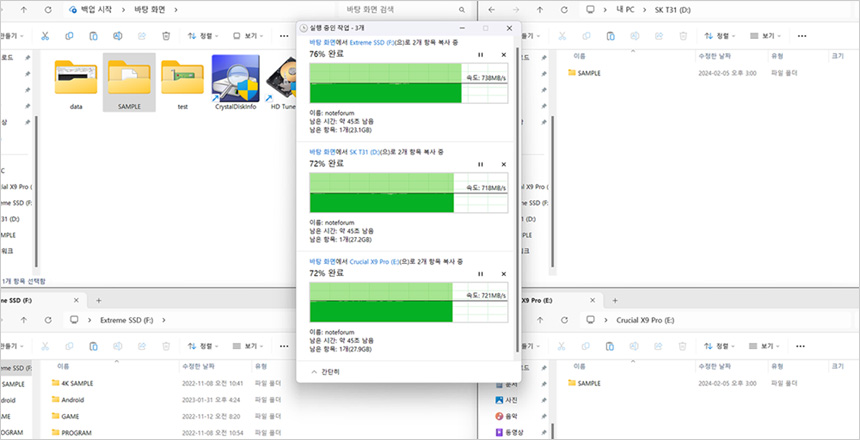Click Paste icon in SK T31 (D:) window
The image size is (860, 440).
point(610,36)
